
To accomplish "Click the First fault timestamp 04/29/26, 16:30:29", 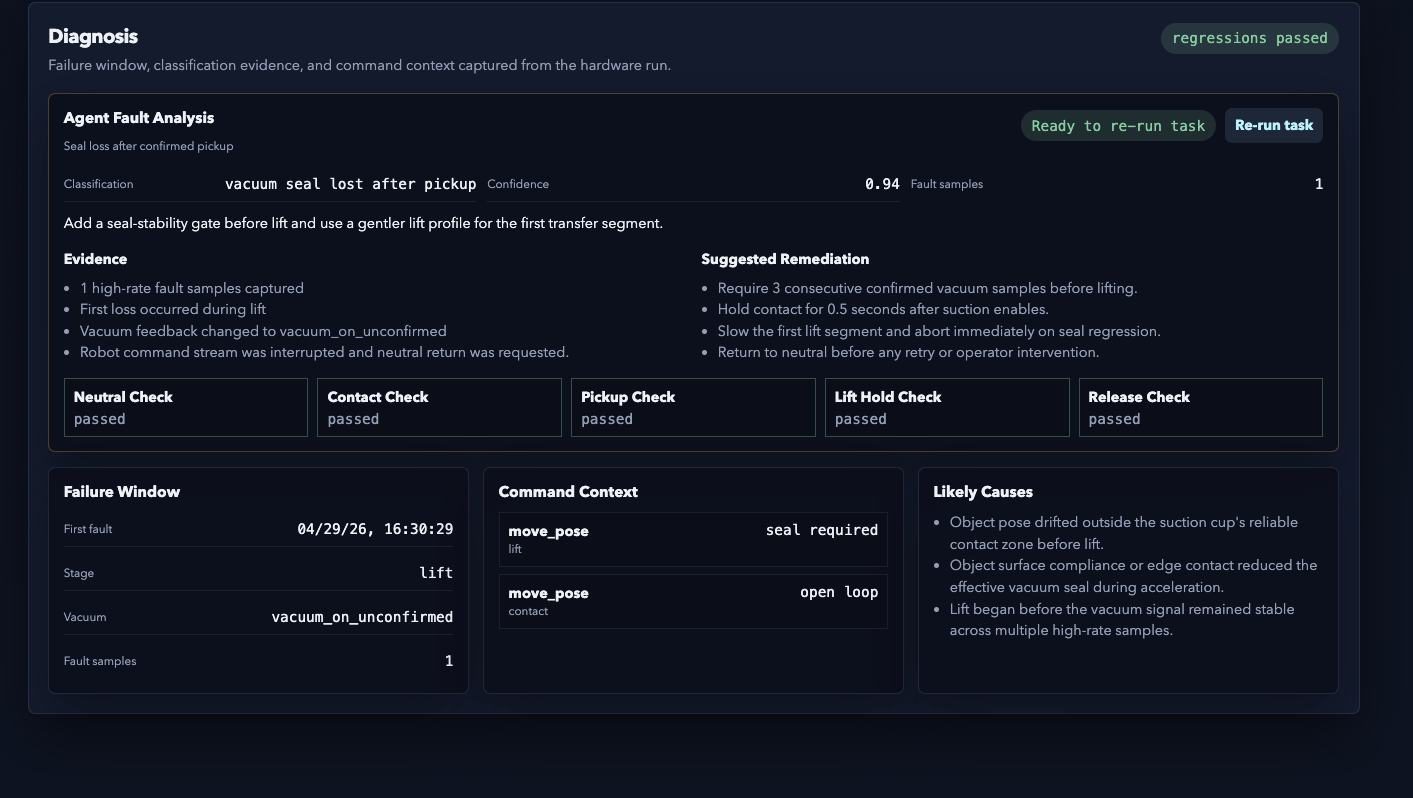I will click(375, 529).
